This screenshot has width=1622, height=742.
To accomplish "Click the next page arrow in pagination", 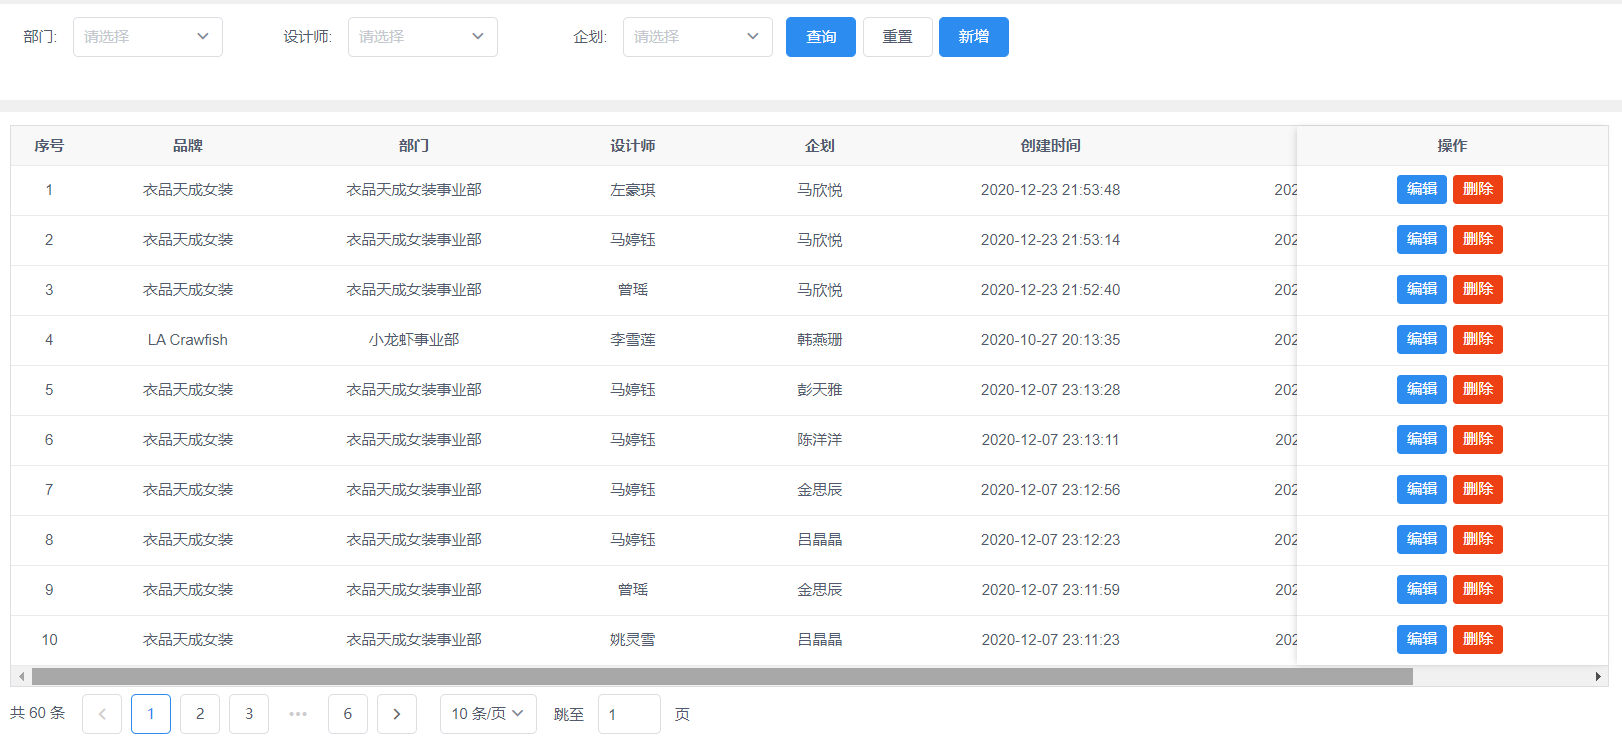I will click(397, 714).
